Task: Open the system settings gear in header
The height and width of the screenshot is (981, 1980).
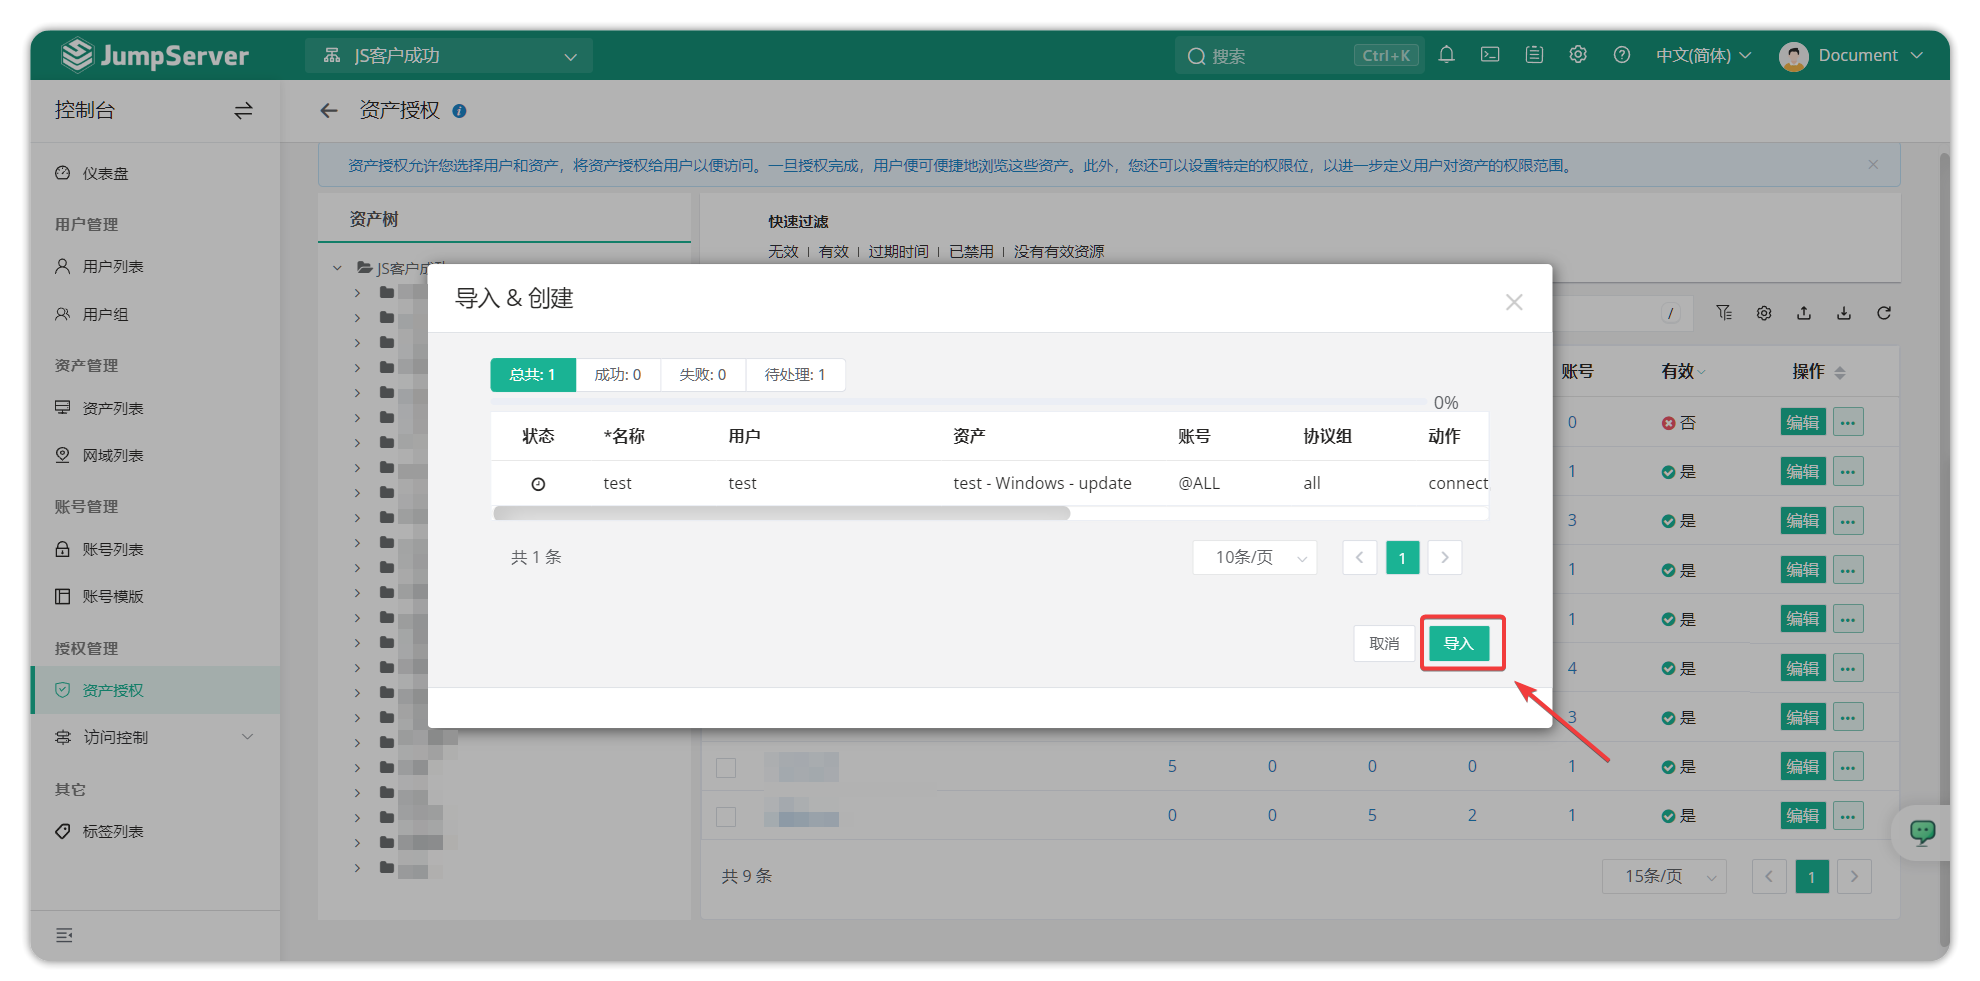Action: [1578, 55]
